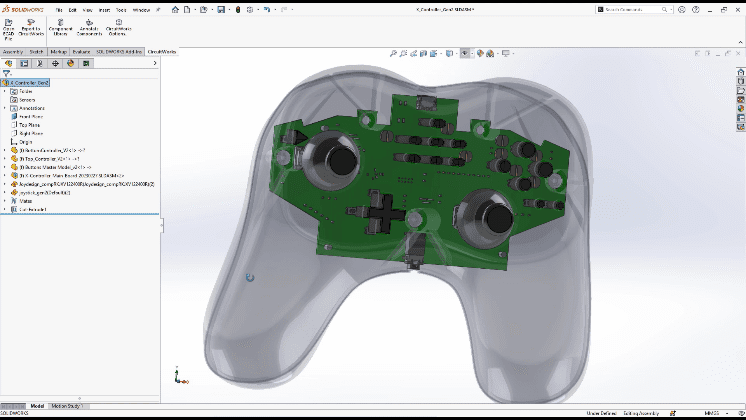The width and height of the screenshot is (746, 420).
Task: Select the Model bottom tab
Action: pyautogui.click(x=37, y=406)
